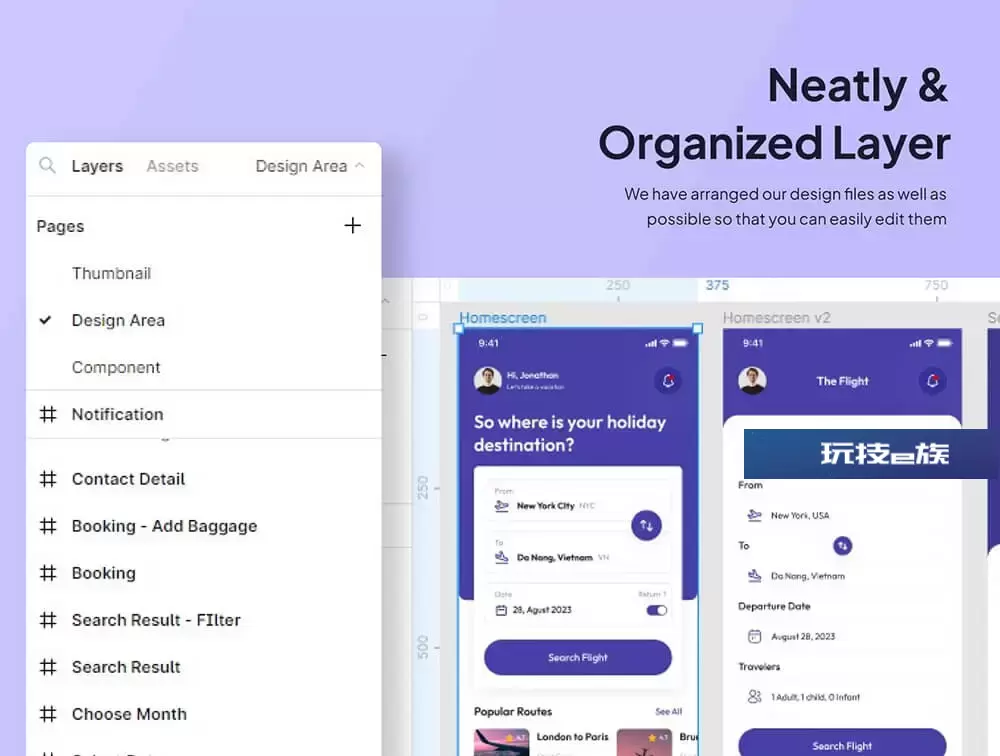Click London to Paris route thumbnail

tap(501, 743)
